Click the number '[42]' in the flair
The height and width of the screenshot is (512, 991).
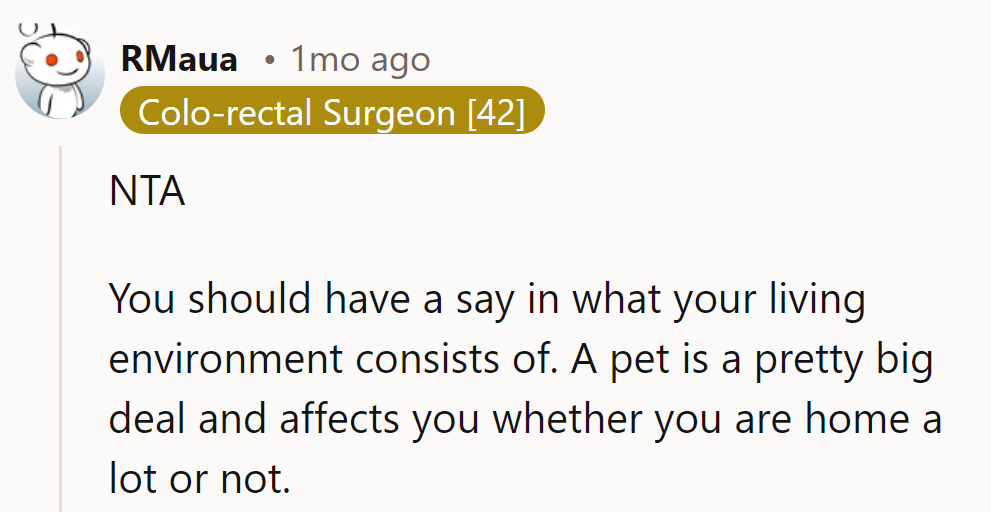pyautogui.click(x=496, y=113)
